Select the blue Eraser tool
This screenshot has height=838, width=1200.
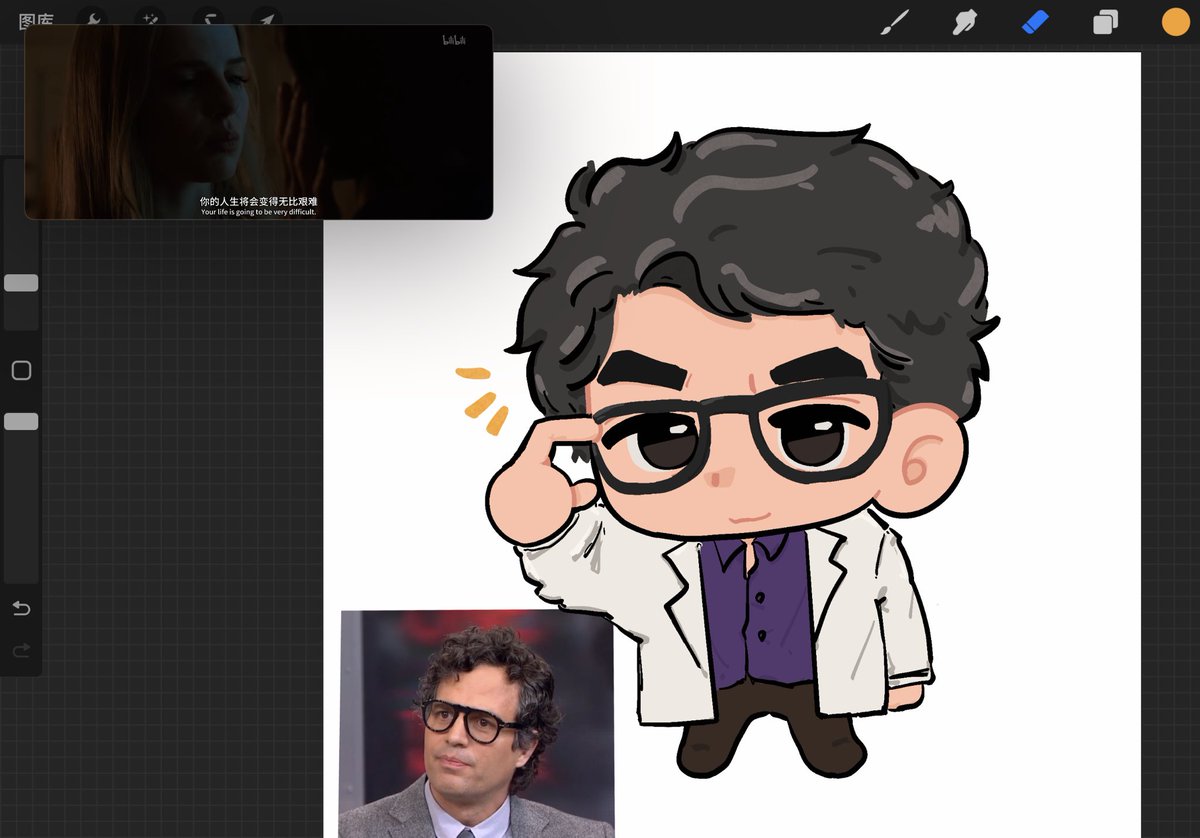pos(1035,22)
